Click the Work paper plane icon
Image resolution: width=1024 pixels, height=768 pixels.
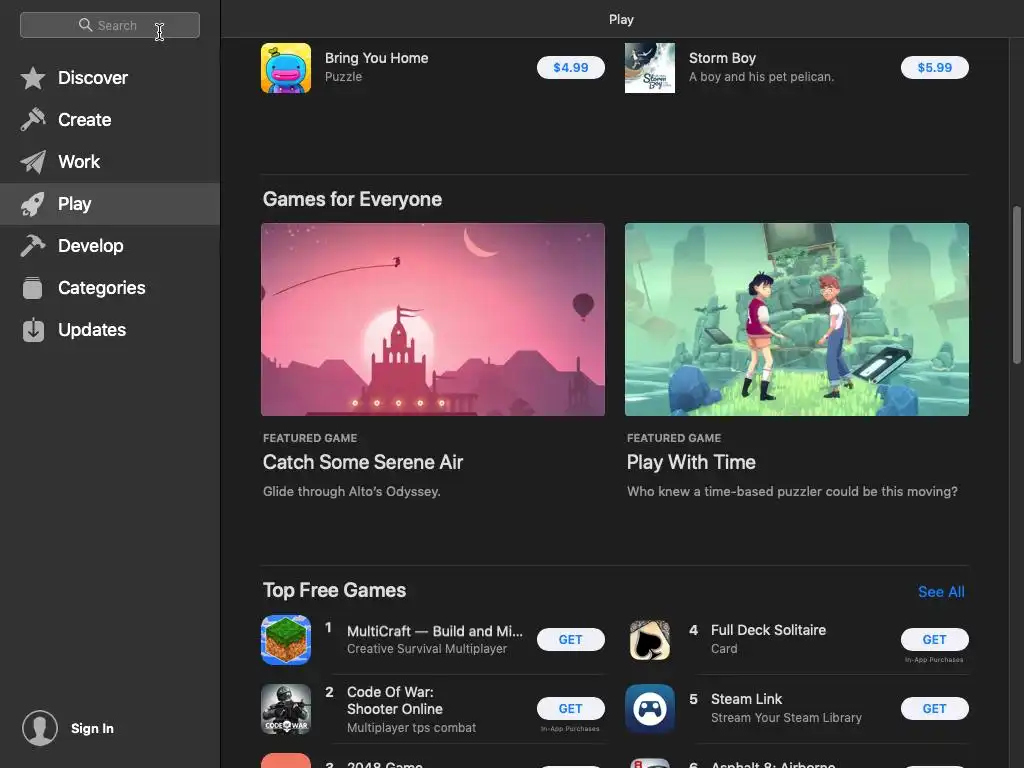[33, 162]
